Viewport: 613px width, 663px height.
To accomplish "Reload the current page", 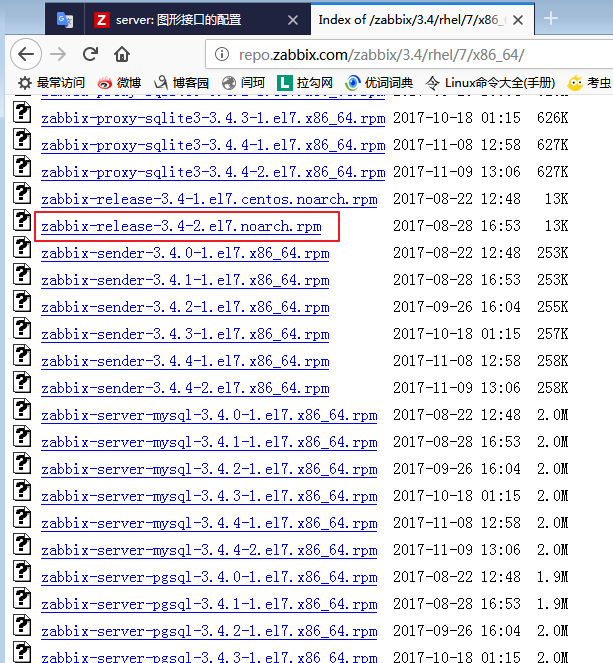I will (x=90, y=54).
